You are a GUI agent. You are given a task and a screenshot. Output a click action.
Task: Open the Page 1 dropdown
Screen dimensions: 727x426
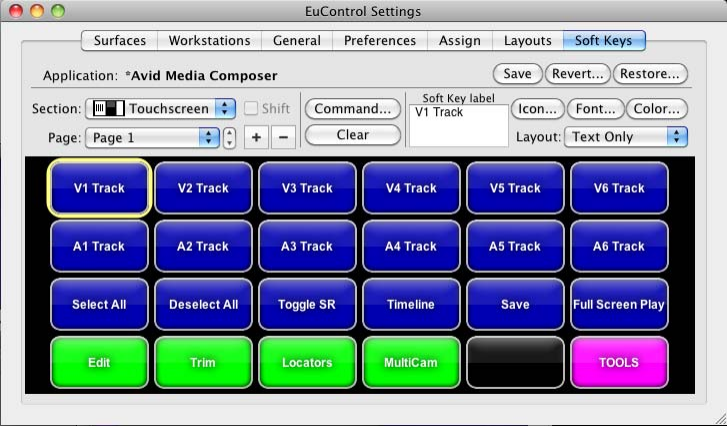coord(152,138)
